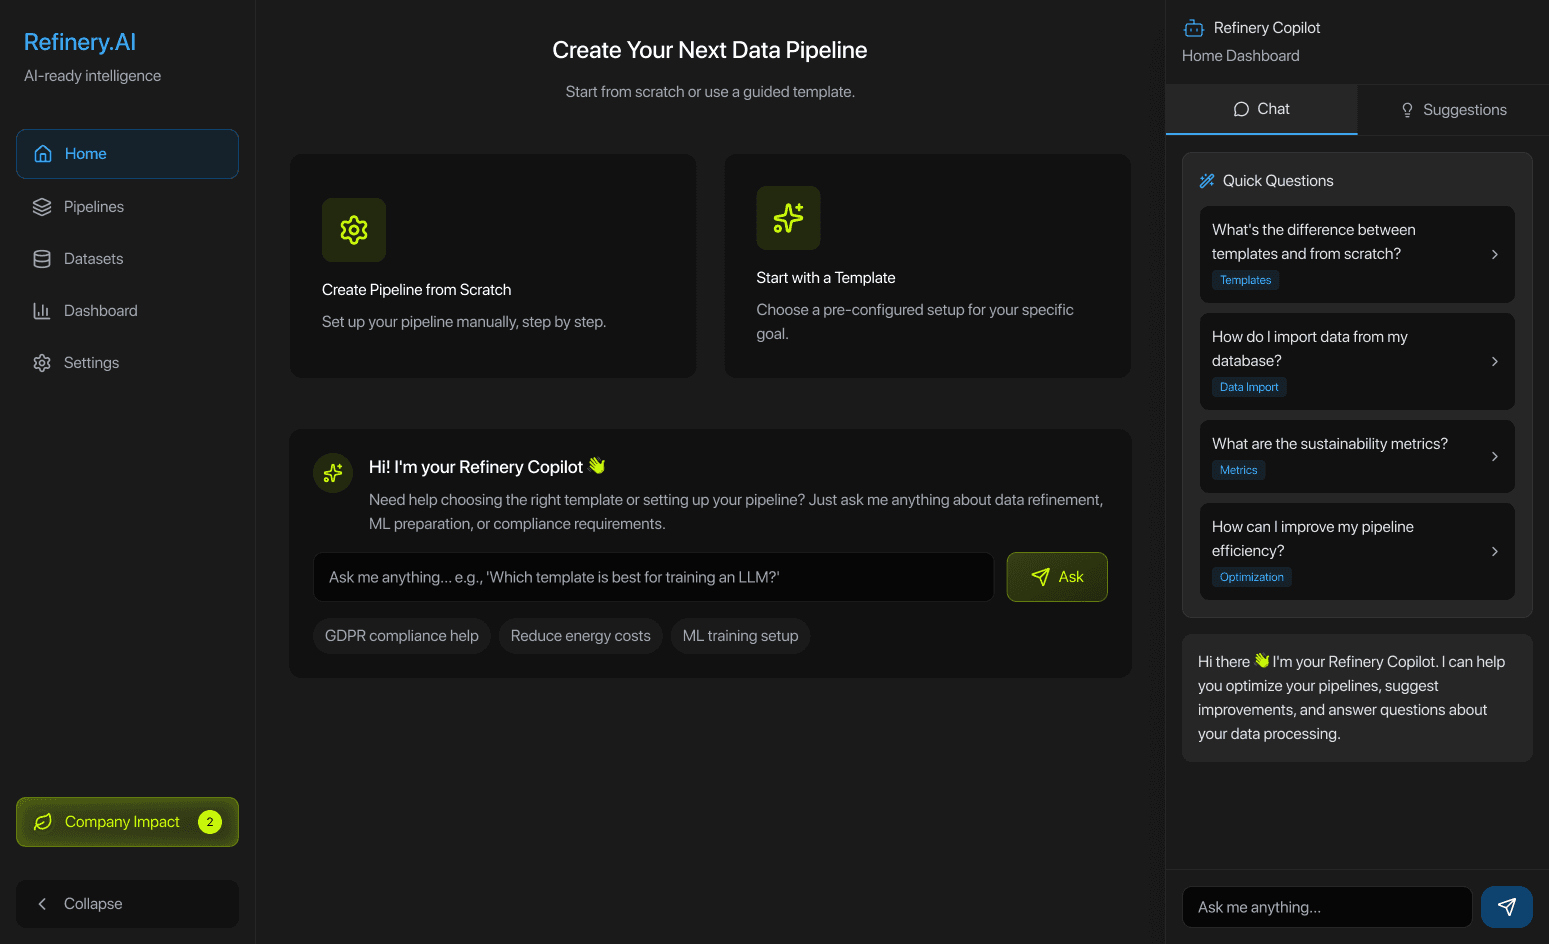The height and width of the screenshot is (944, 1549).
Task: Click the gear icon on Create Pipeline card
Action: click(x=354, y=230)
